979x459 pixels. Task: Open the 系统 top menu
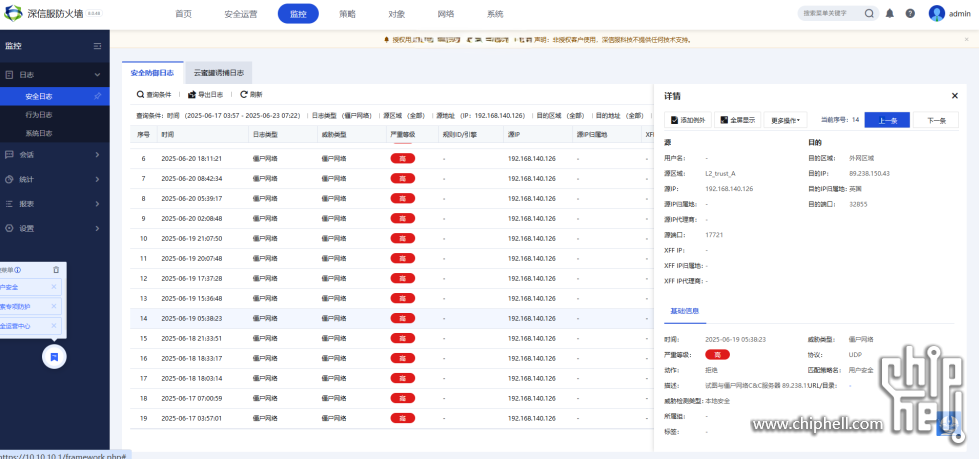tap(495, 14)
